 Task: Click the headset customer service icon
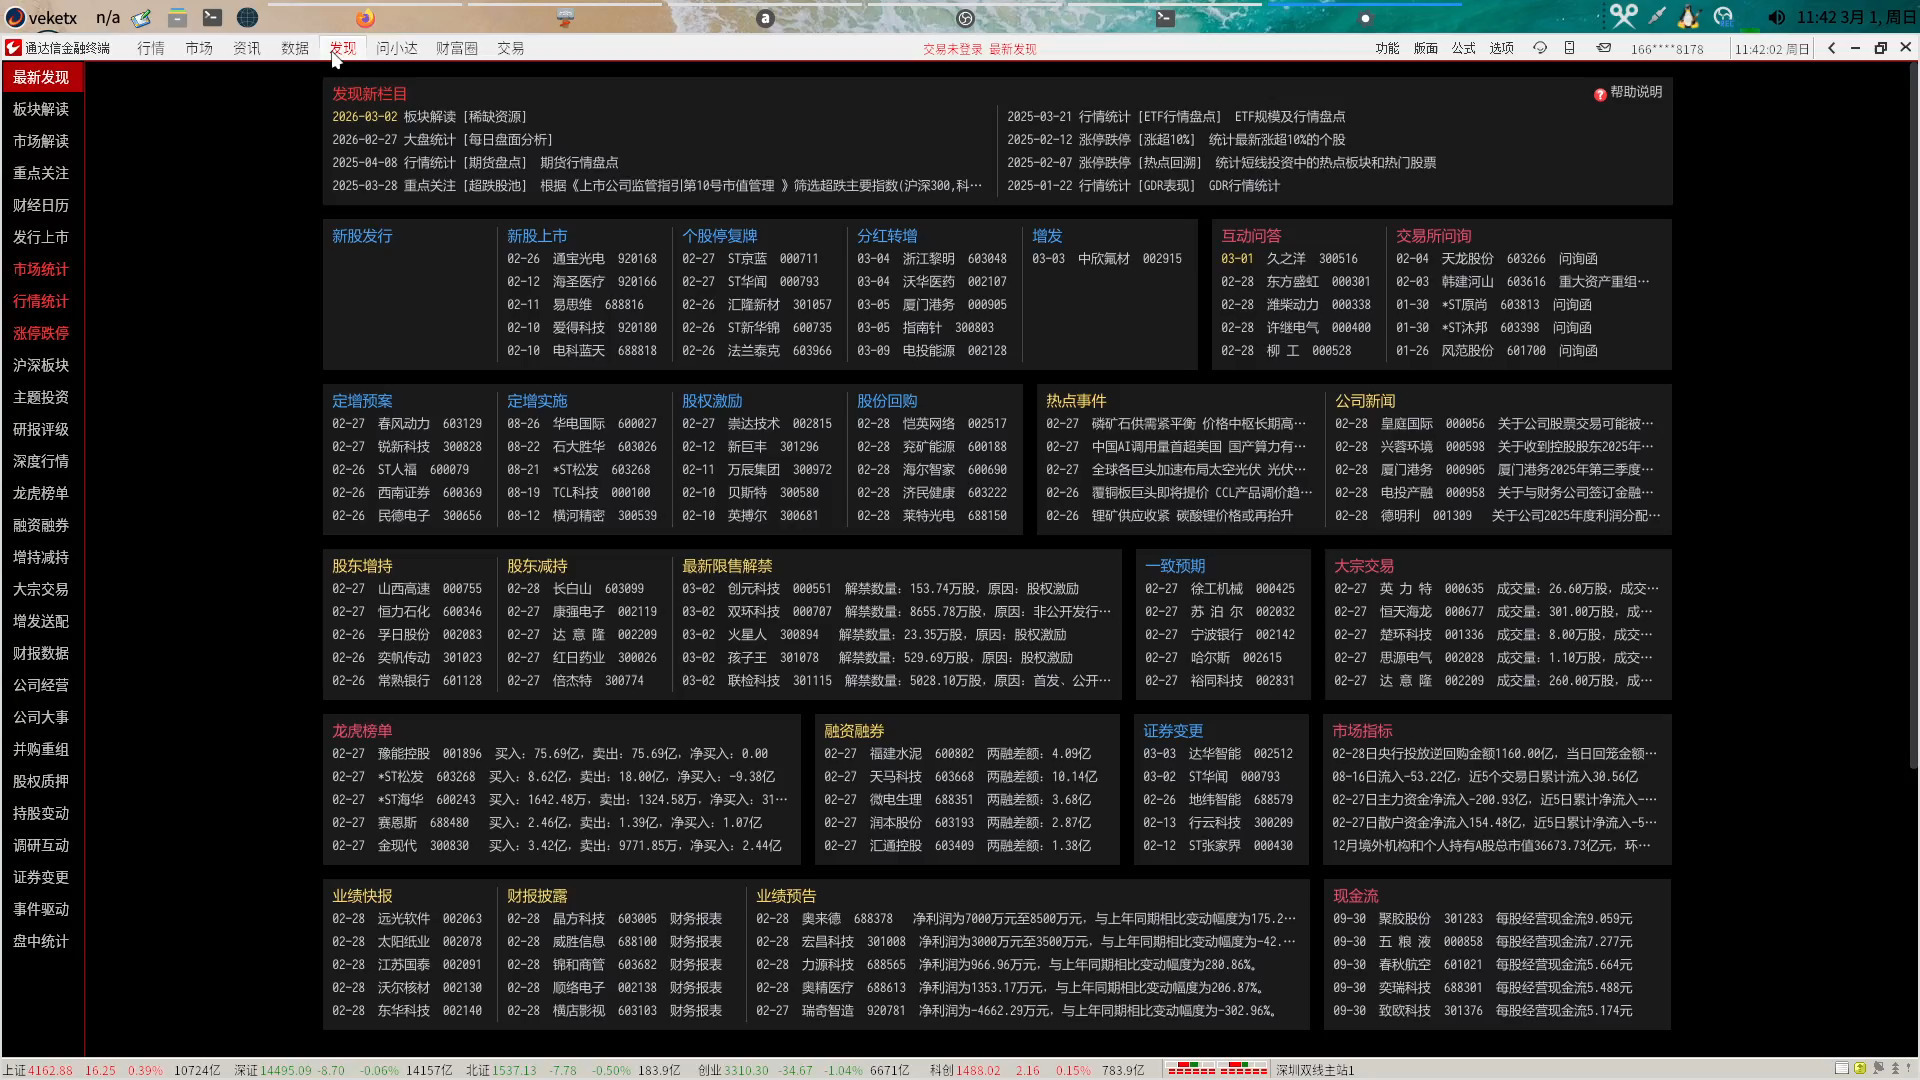1540,48
